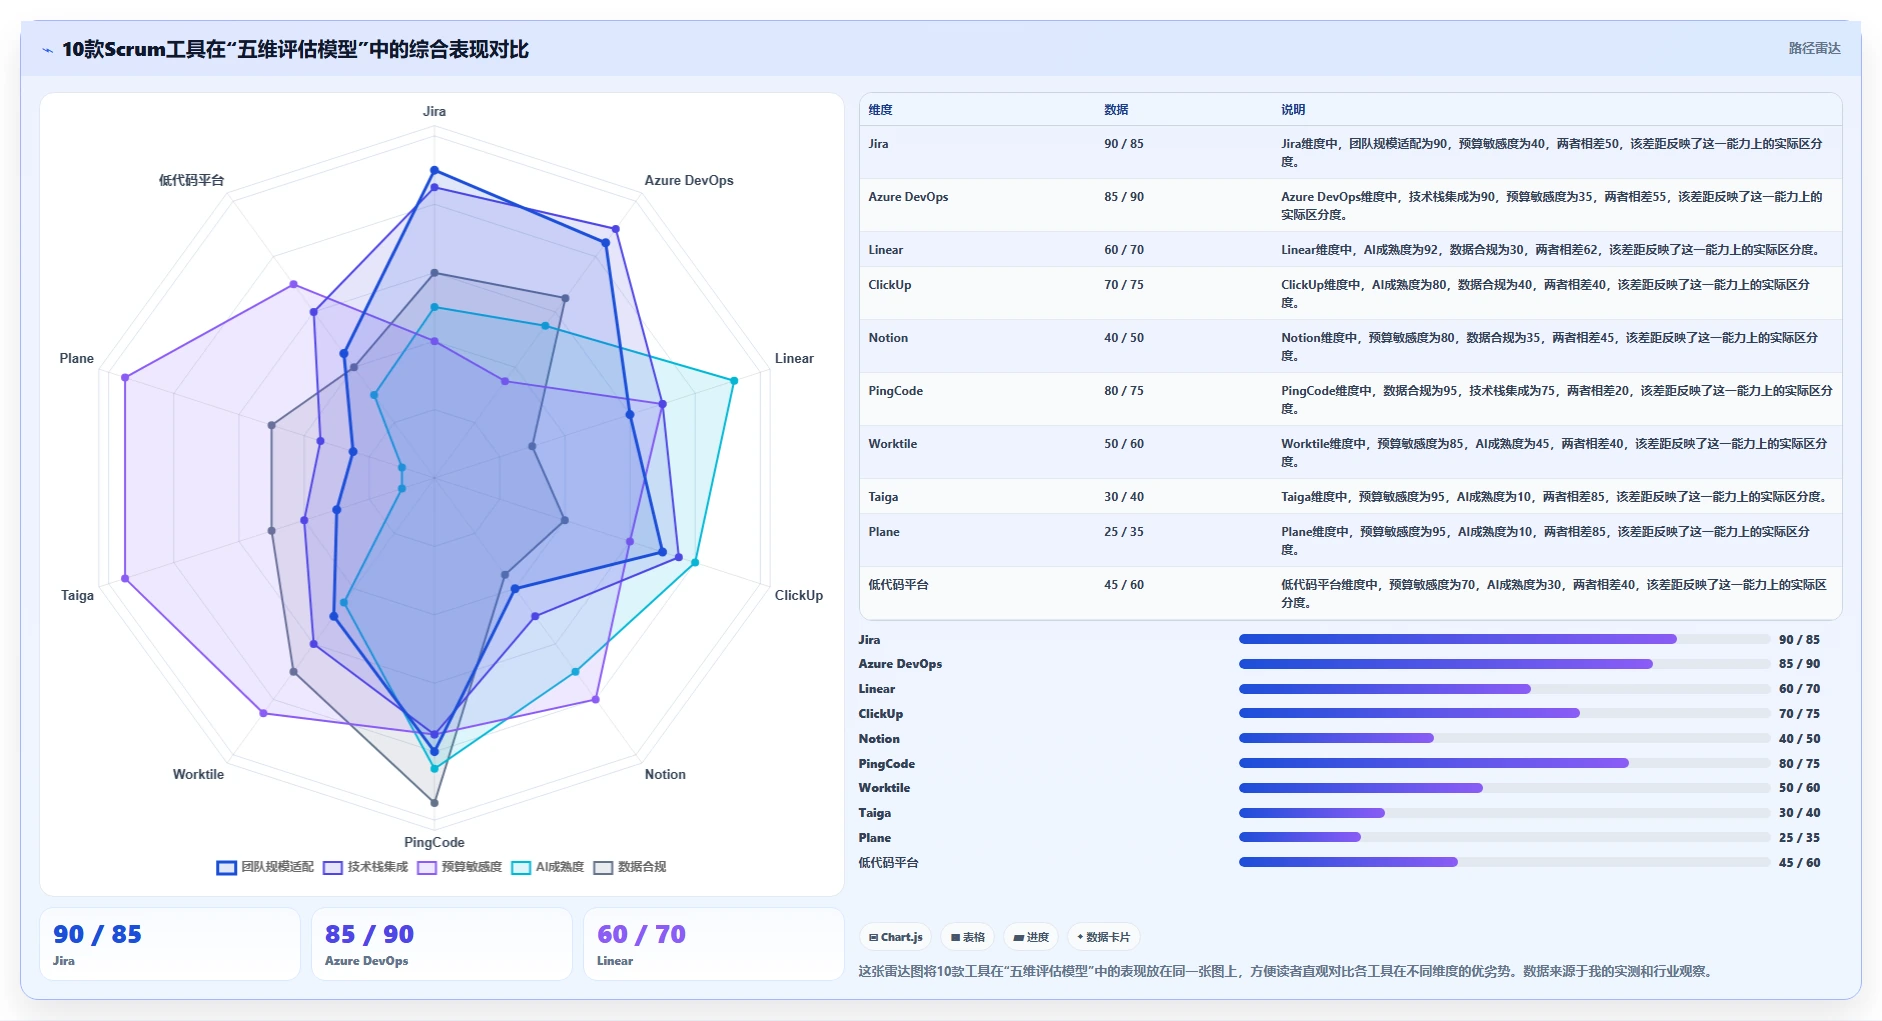Viewport: 1882px width, 1021px height.
Task: Click the Linear label in the progress list
Action: (877, 689)
